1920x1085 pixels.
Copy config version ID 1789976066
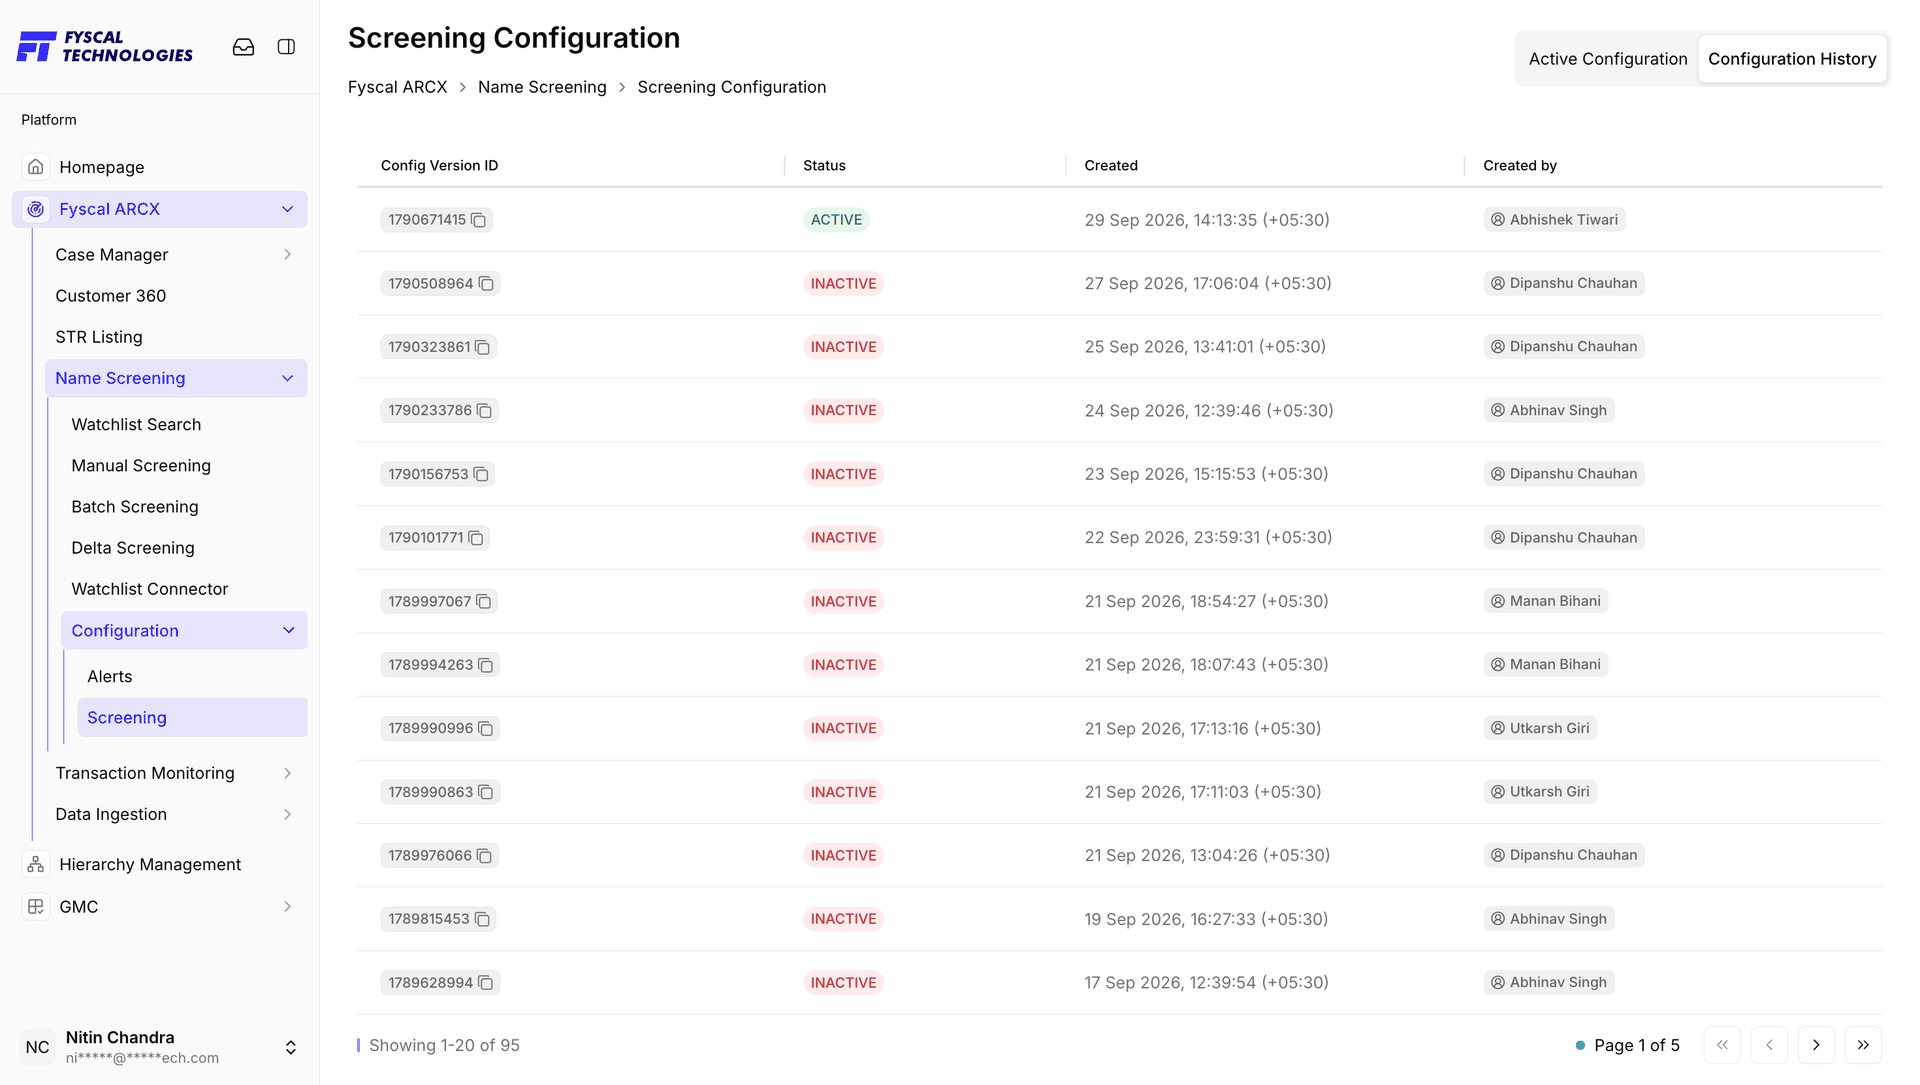[485, 856]
